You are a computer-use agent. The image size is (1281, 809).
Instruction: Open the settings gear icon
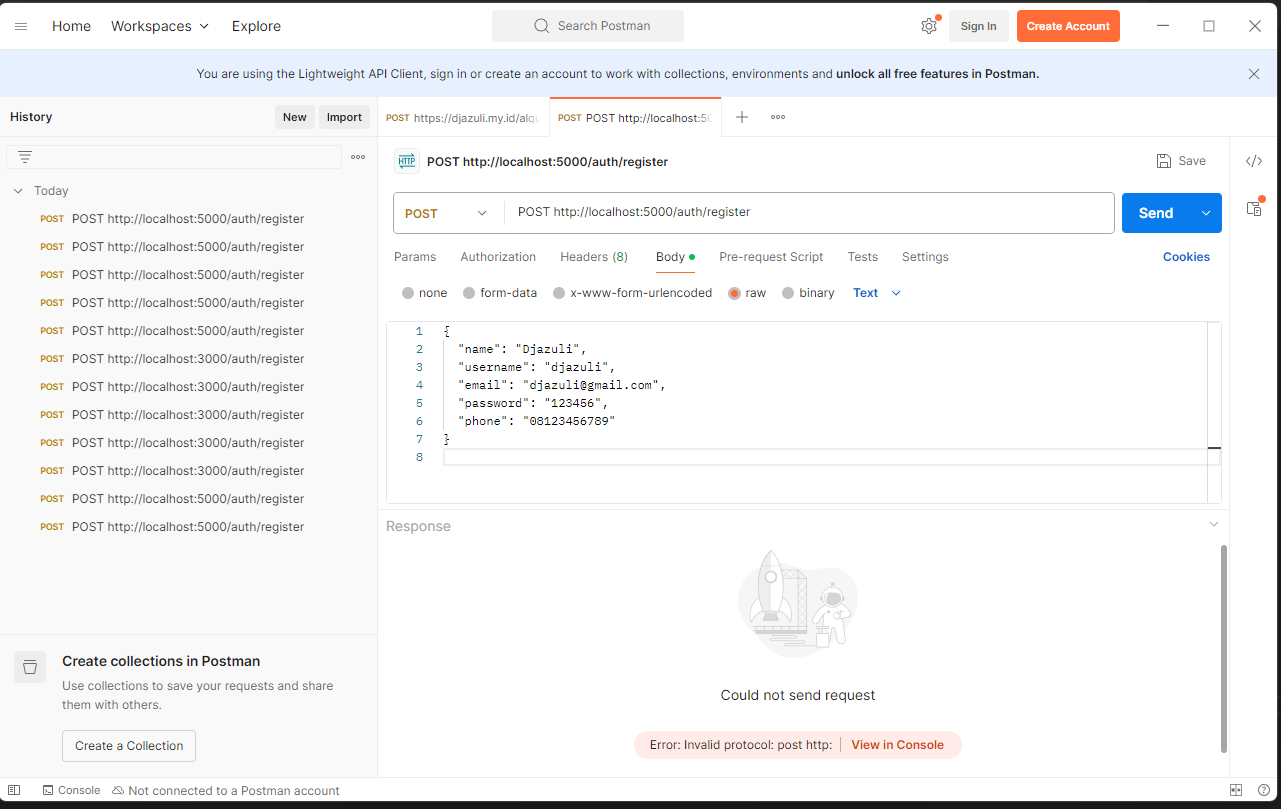929,26
